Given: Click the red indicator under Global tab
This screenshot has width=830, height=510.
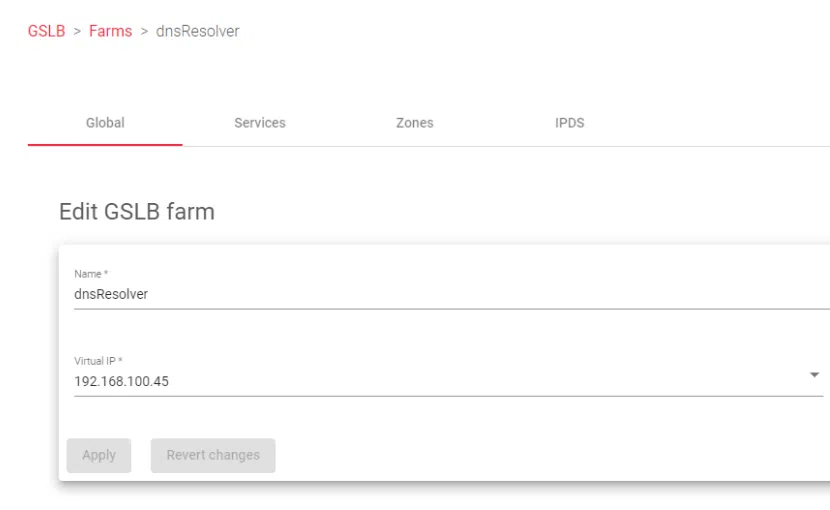Looking at the screenshot, I should pyautogui.click(x=105, y=145).
